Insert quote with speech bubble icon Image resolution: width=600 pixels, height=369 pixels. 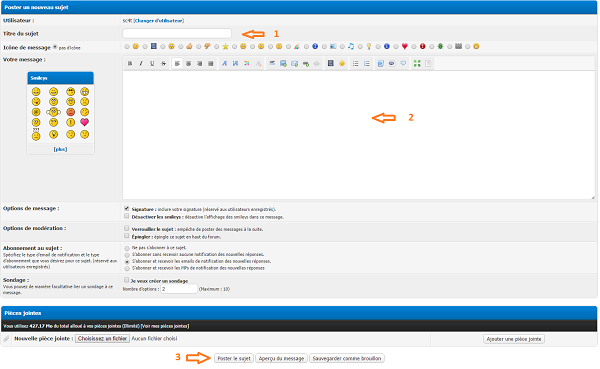(403, 64)
